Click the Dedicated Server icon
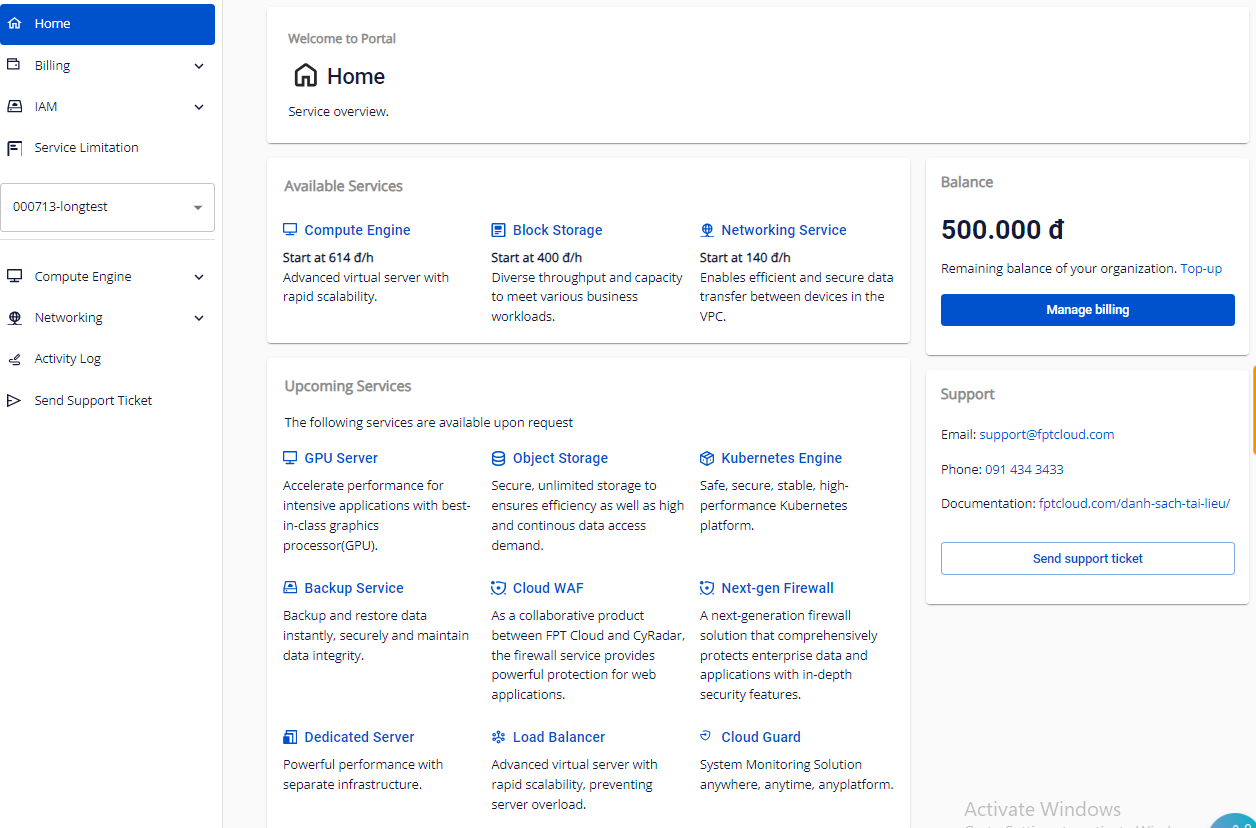The width and height of the screenshot is (1256, 828). coord(290,737)
